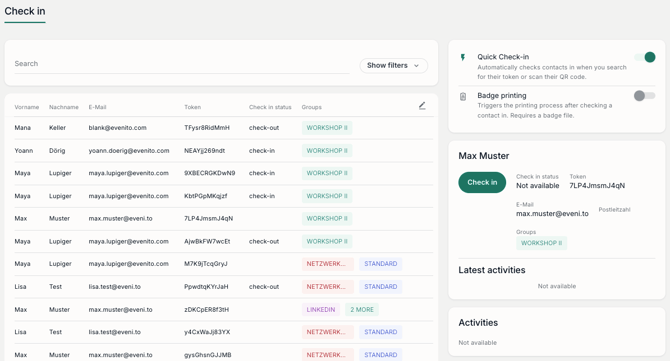Click the pencil edit columns icon
This screenshot has width=670, height=361.
tap(422, 106)
